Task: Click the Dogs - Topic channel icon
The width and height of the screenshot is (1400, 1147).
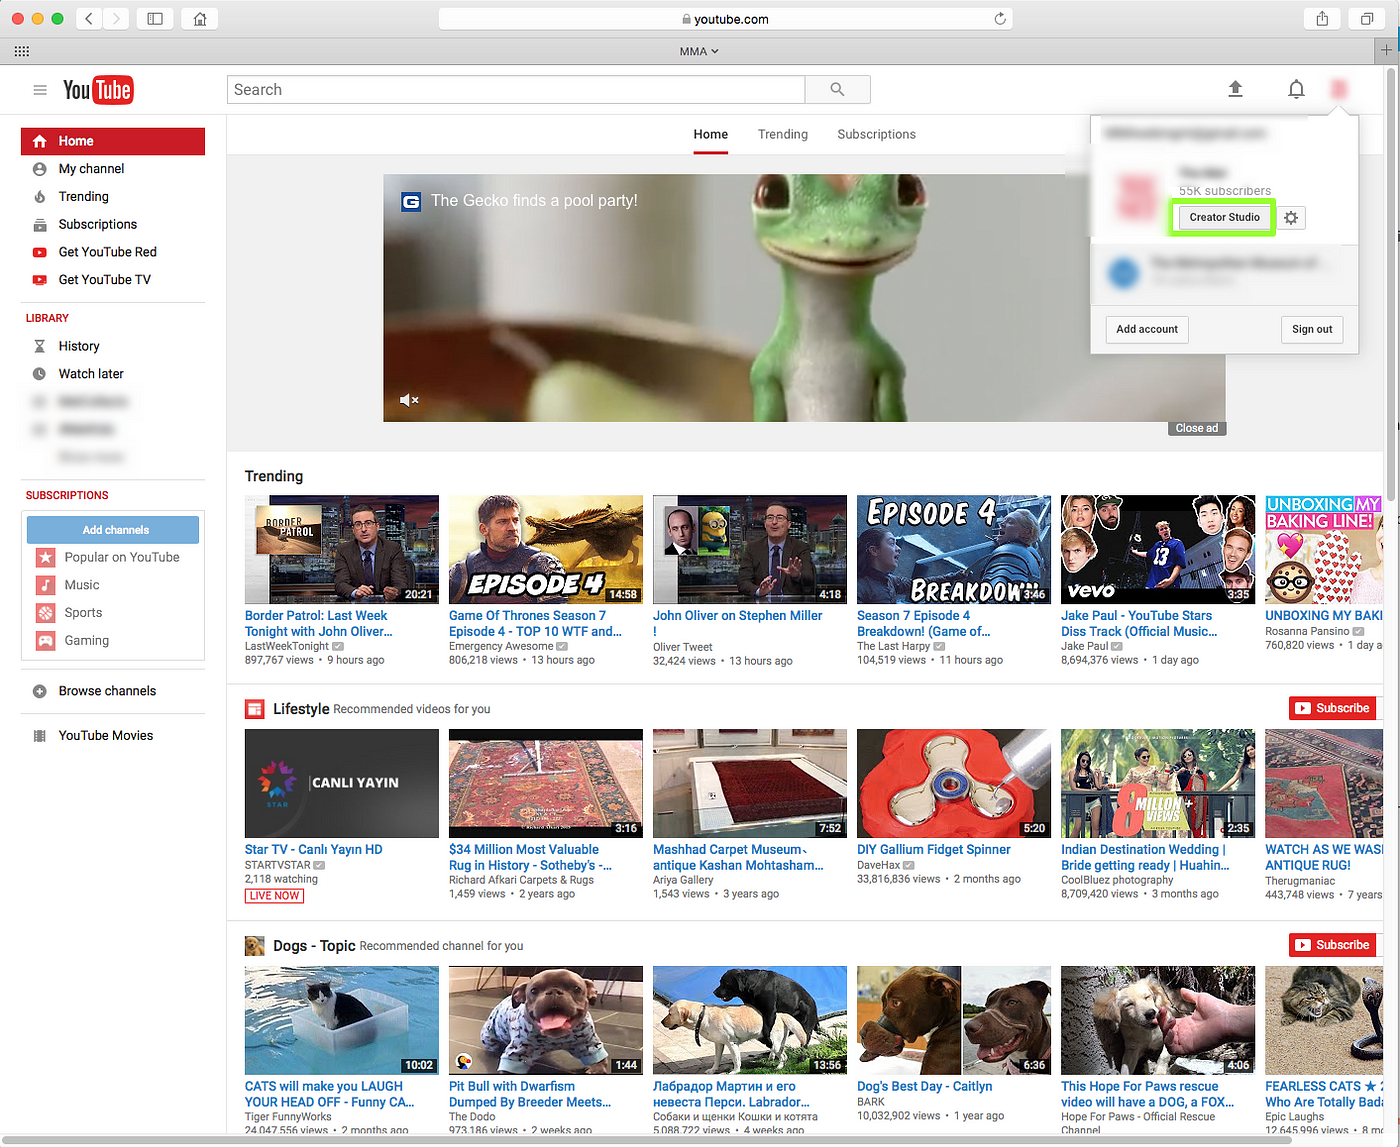Action: pos(254,946)
